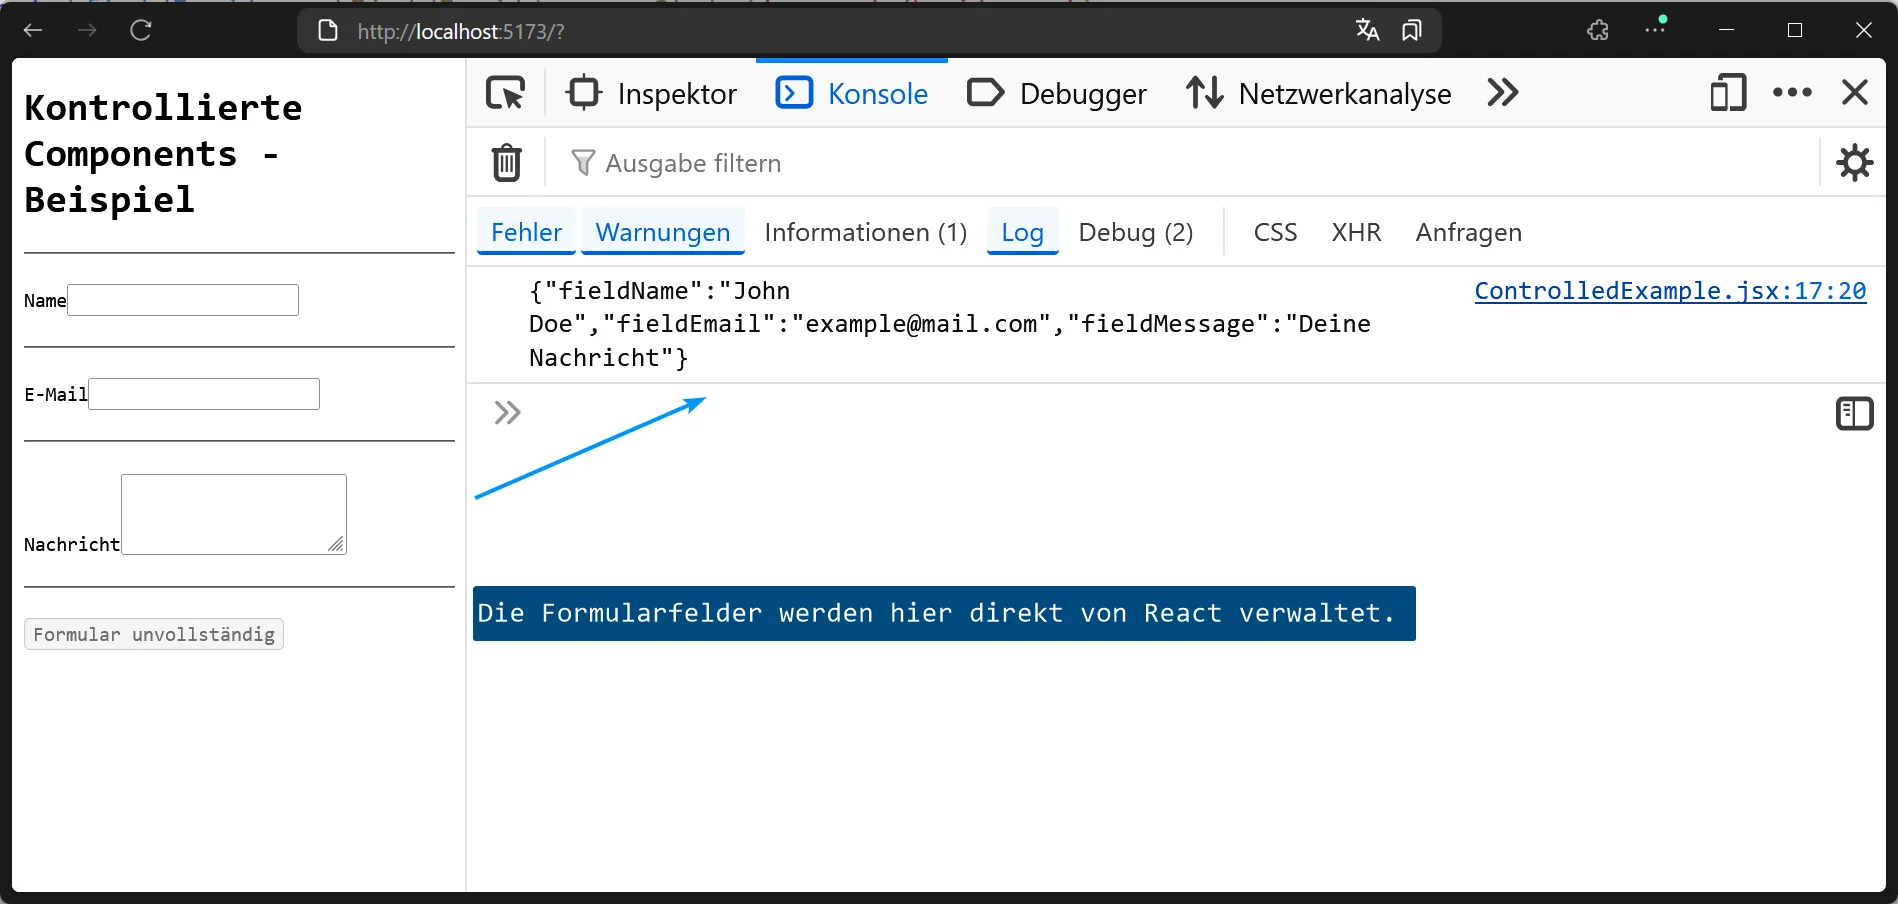Click the browser back arrow

[x=33, y=30]
